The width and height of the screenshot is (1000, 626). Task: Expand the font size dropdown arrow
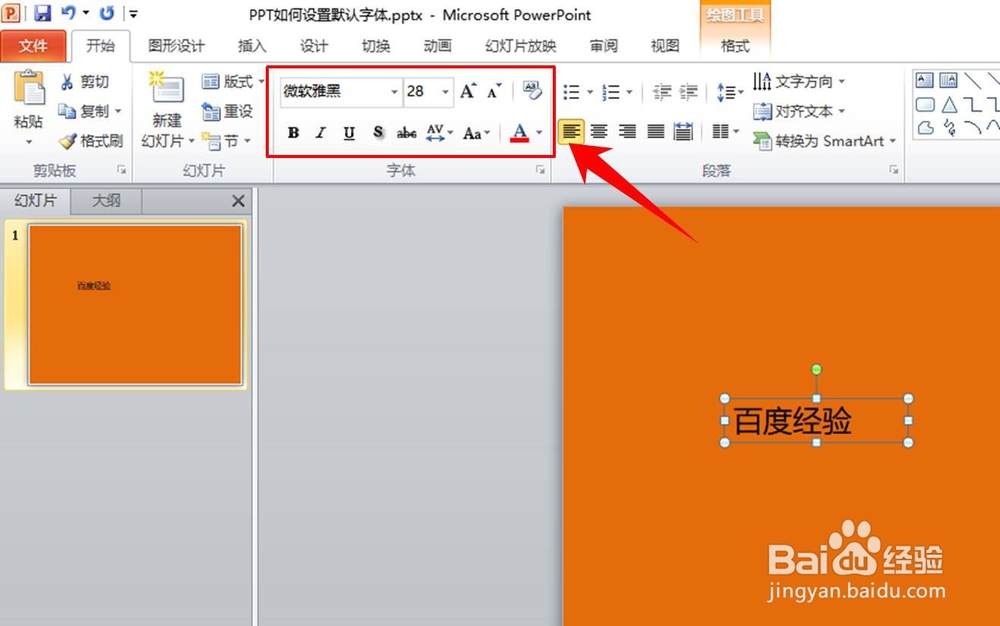pos(445,92)
